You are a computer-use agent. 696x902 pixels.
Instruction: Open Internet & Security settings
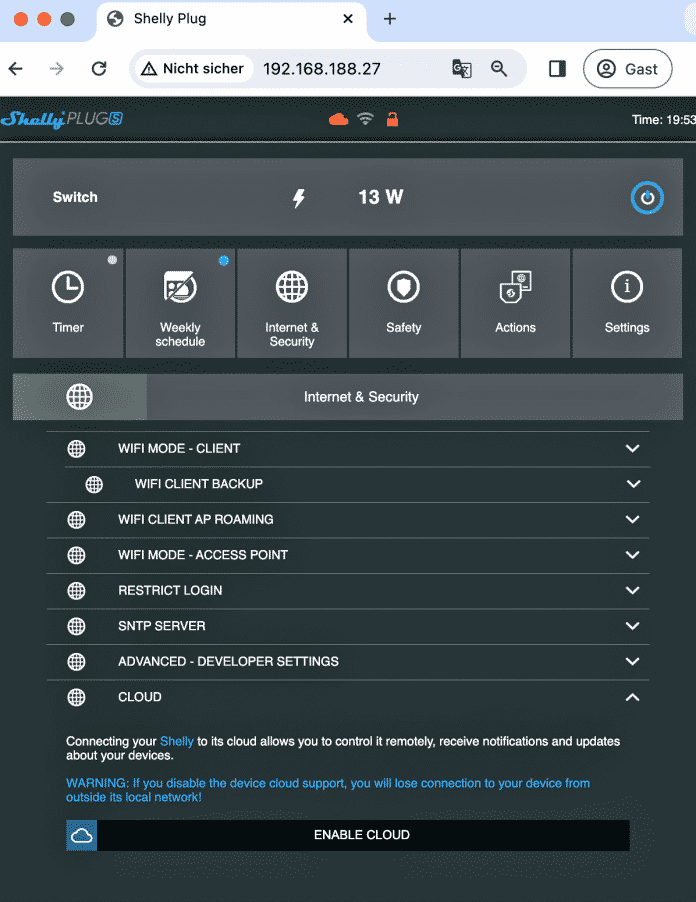pos(292,303)
